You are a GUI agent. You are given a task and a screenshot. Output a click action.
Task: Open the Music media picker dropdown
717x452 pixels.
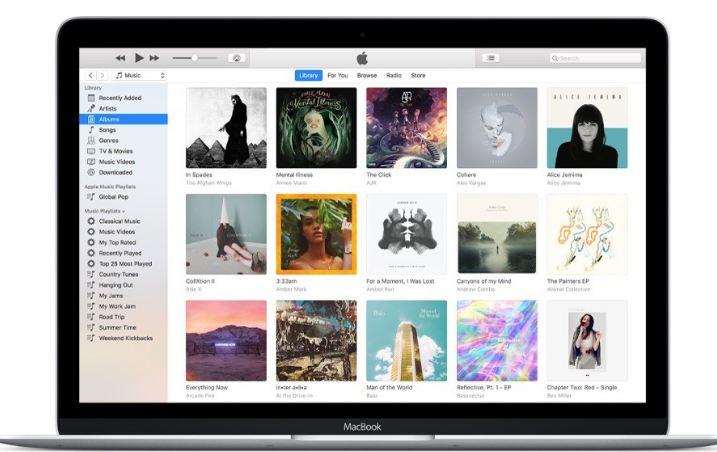click(140, 75)
